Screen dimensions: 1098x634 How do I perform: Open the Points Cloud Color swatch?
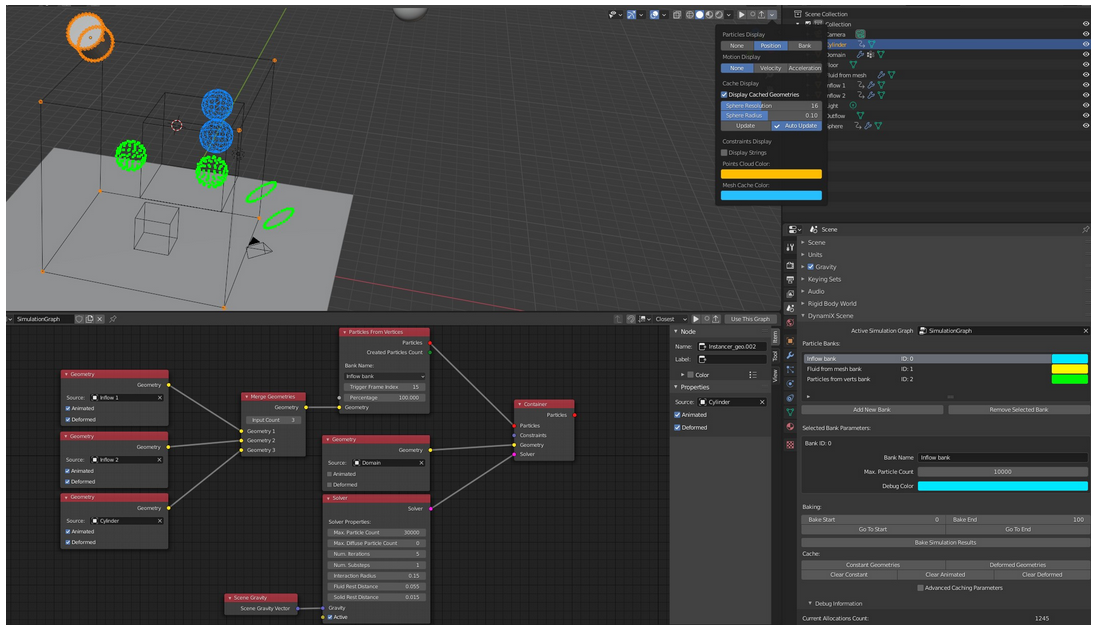(771, 174)
